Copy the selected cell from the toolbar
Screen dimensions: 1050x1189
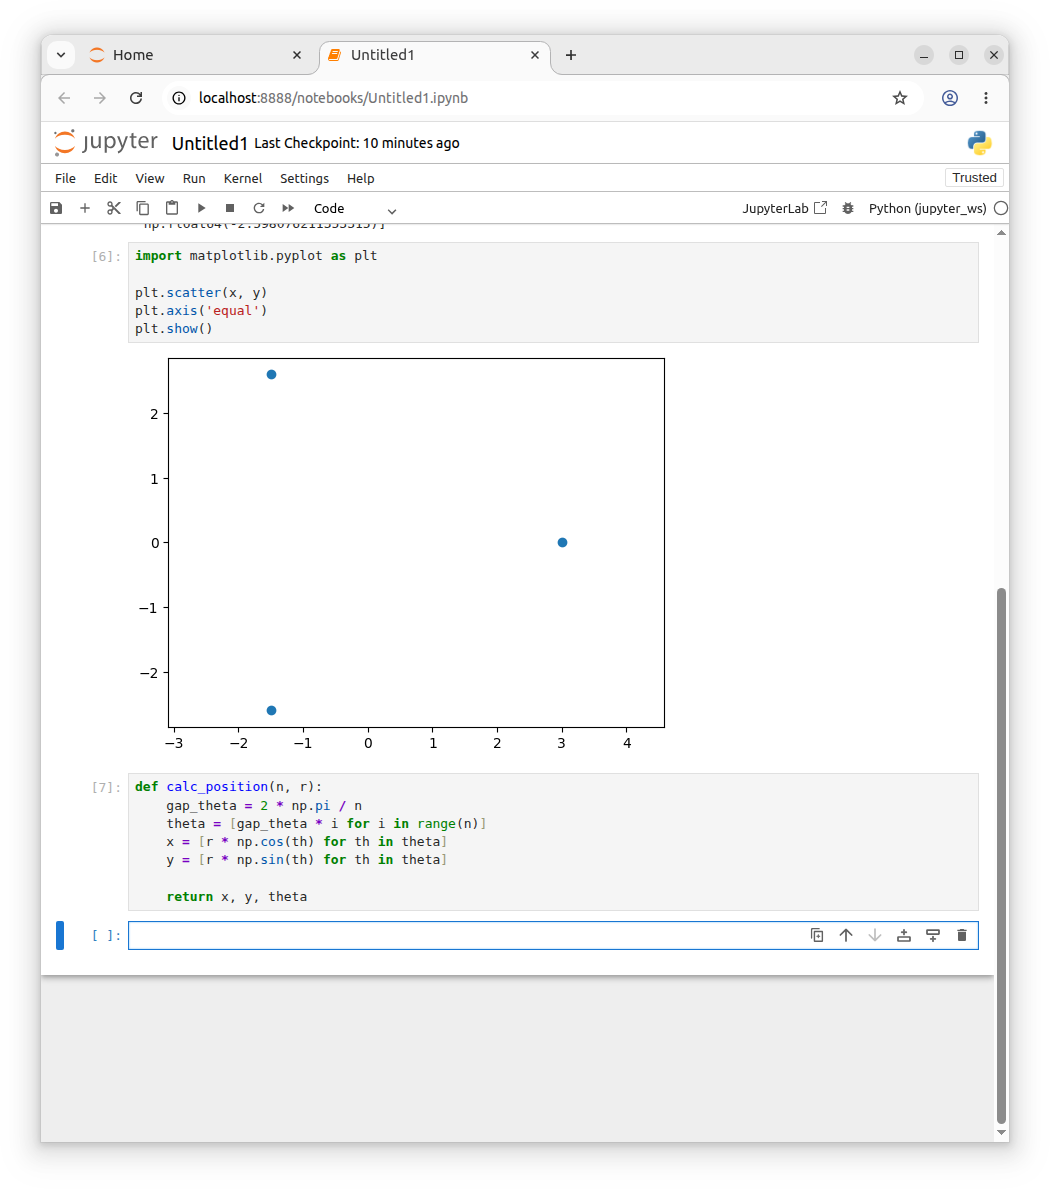tap(143, 208)
